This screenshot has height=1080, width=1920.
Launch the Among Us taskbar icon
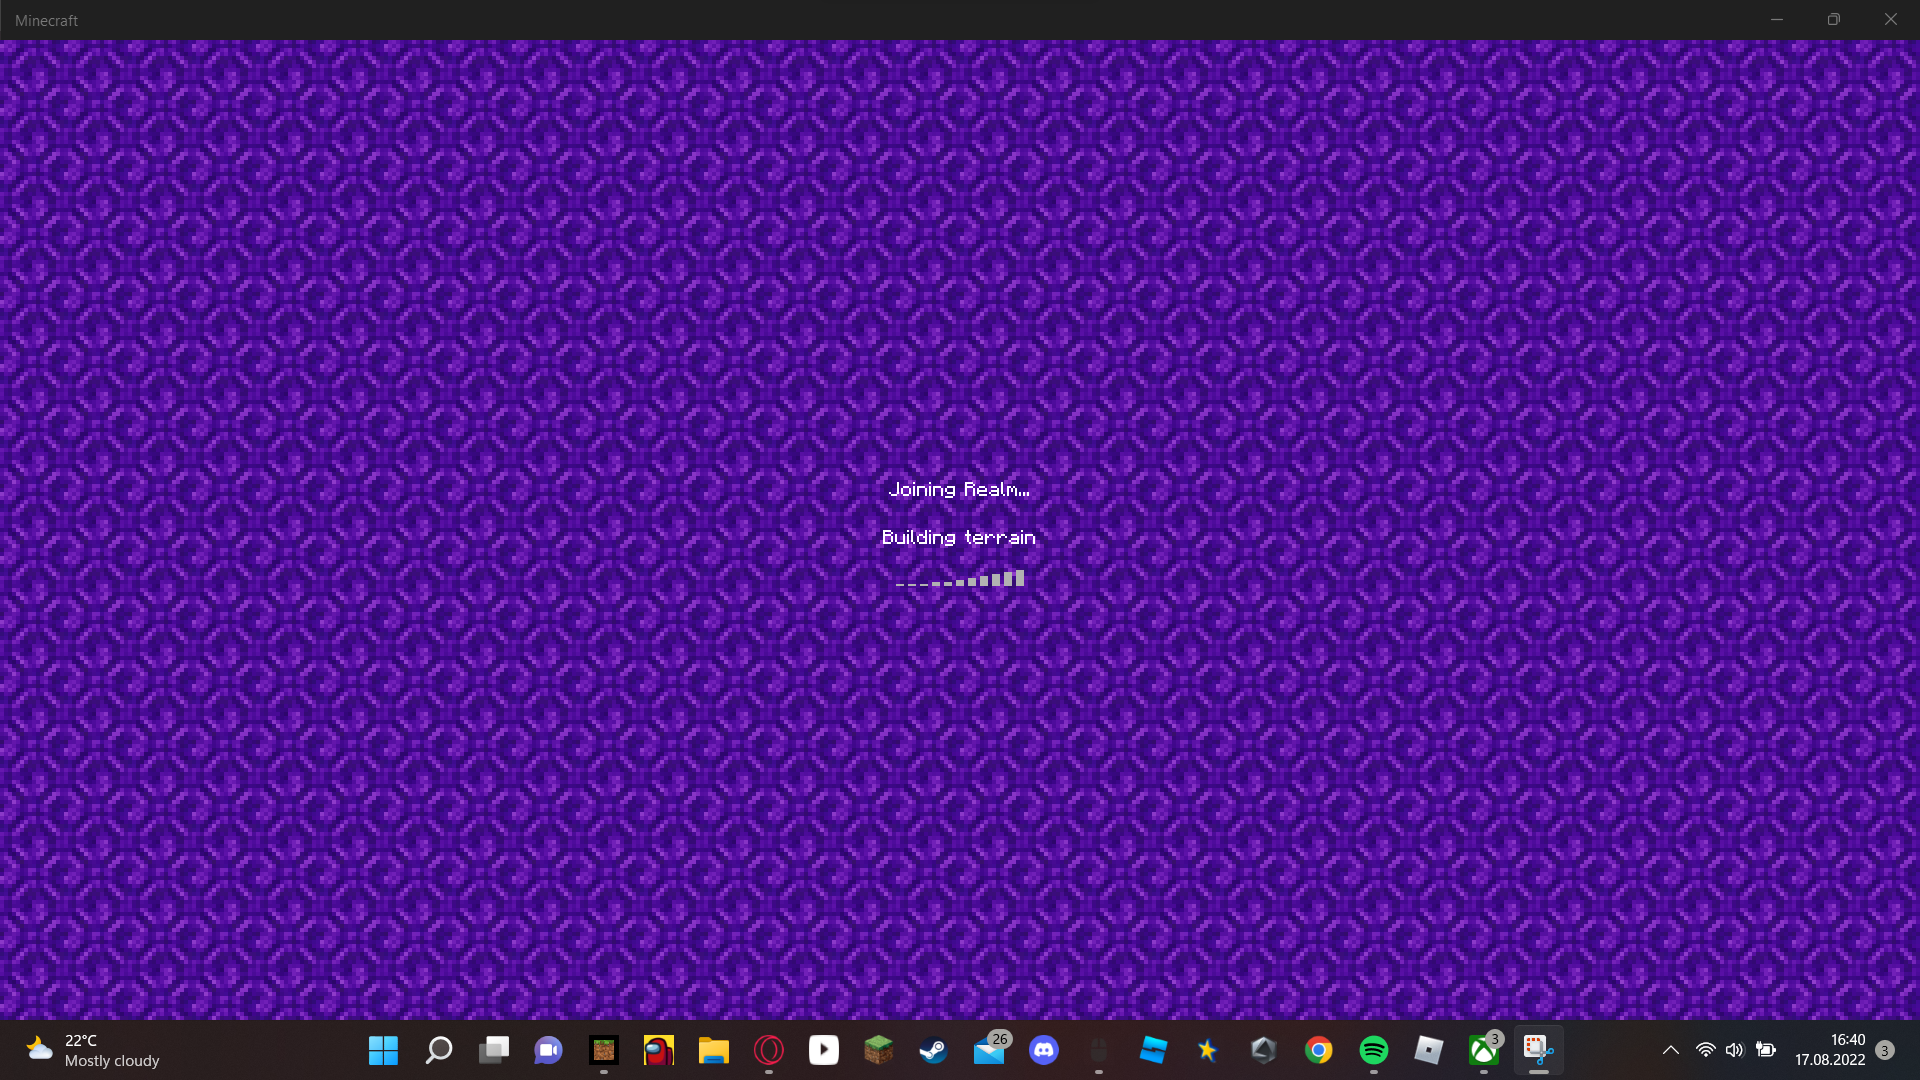[x=658, y=1050]
